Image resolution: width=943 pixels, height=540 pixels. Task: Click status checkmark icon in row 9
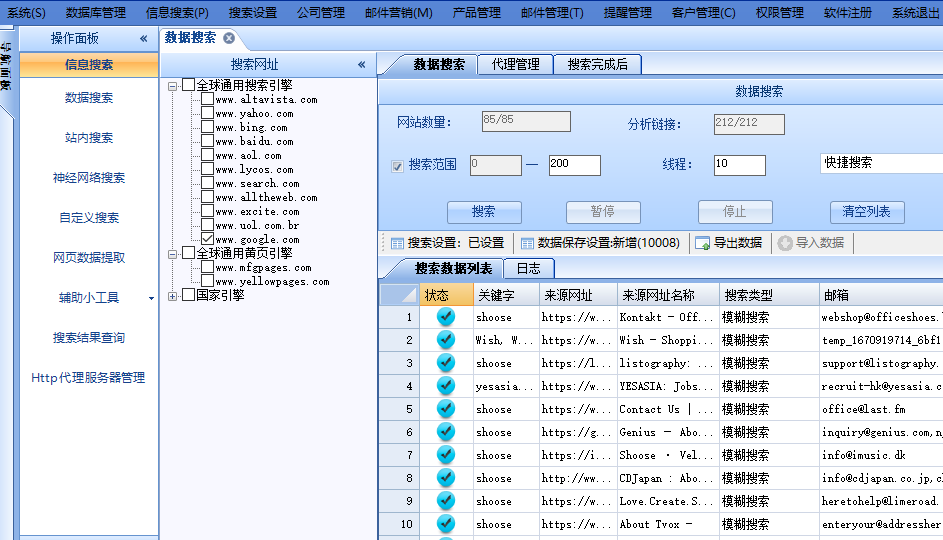point(446,500)
